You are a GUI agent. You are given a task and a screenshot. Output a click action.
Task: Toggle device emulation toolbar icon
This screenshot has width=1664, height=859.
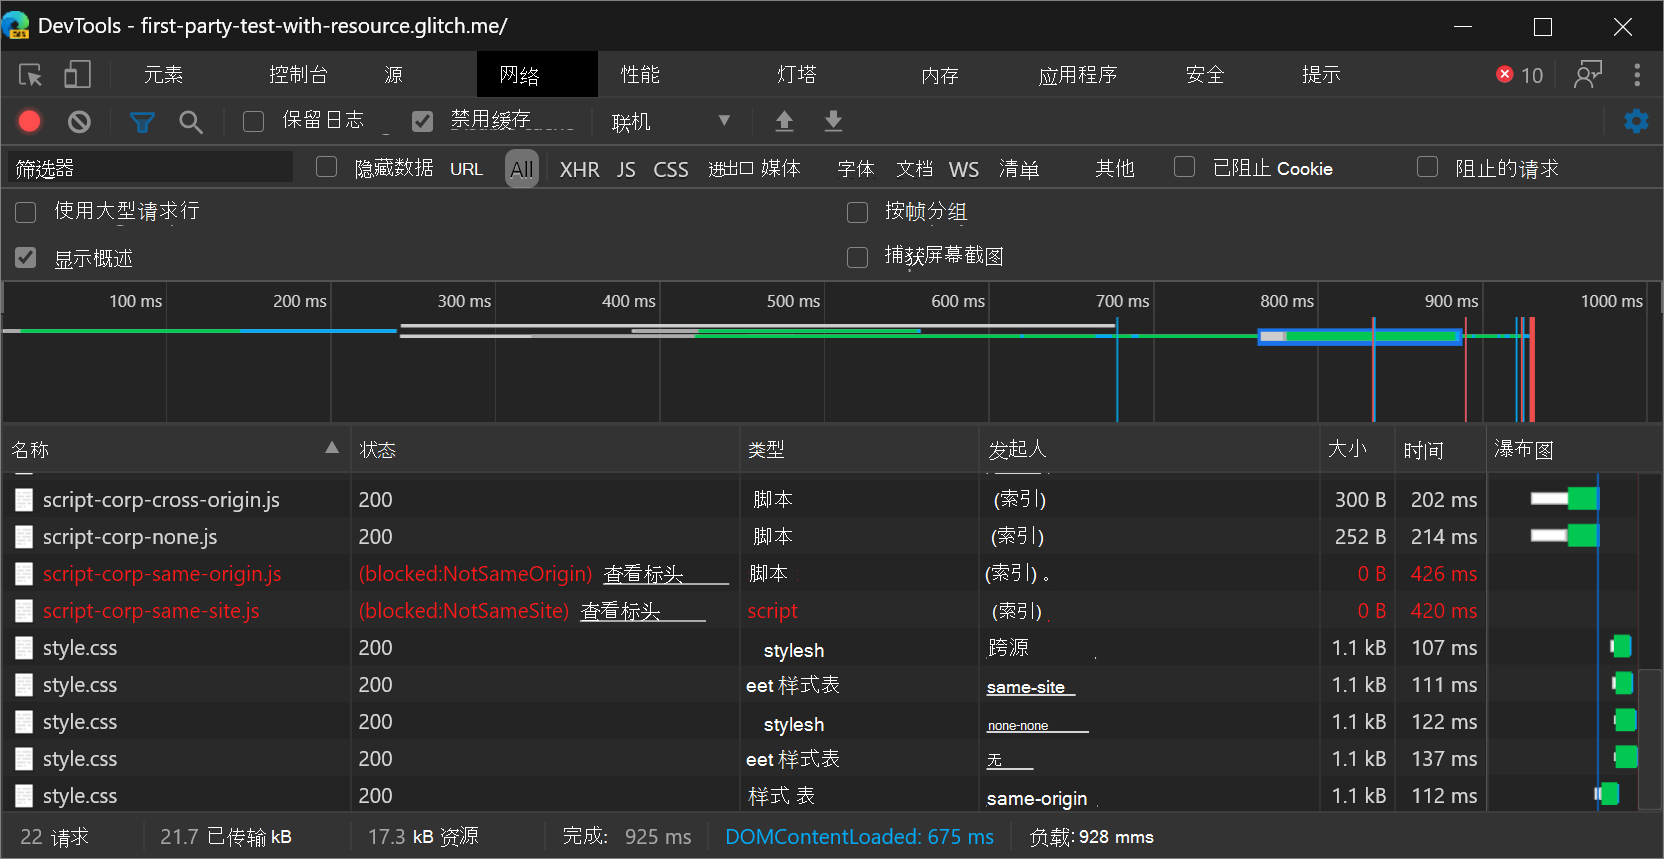[x=77, y=75]
